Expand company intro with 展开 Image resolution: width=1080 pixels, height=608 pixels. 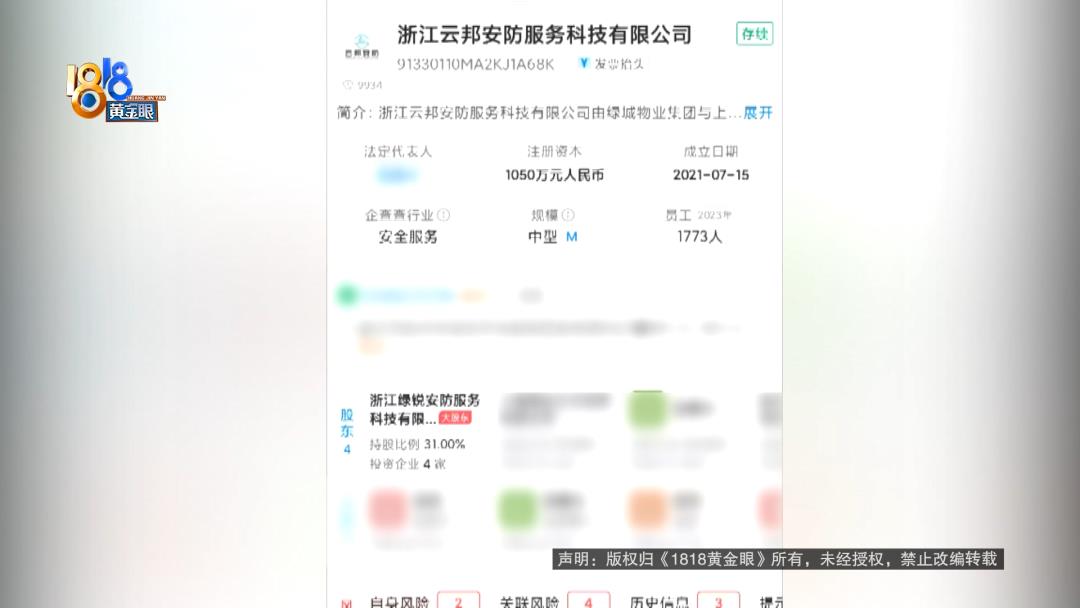(758, 112)
